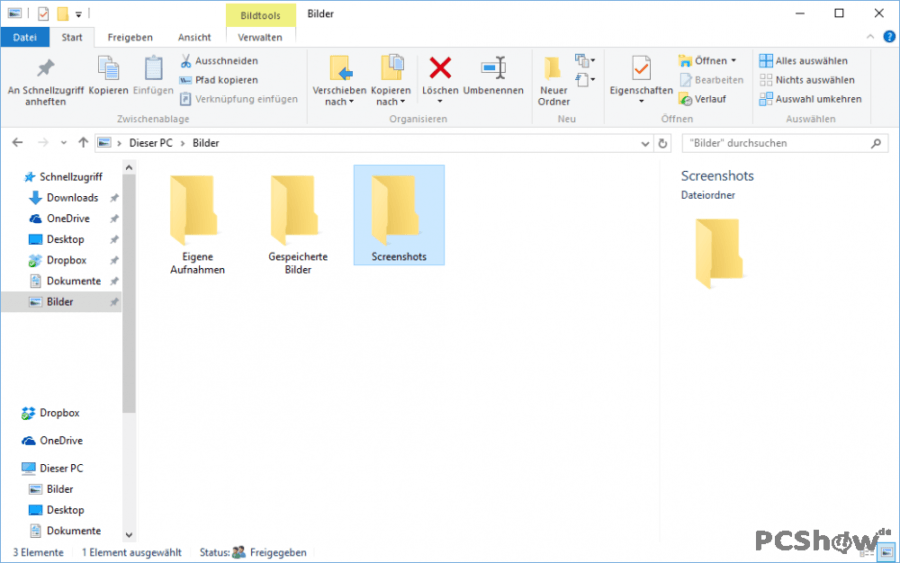Switch to the Freigeben tab
The image size is (900, 563).
click(130, 37)
